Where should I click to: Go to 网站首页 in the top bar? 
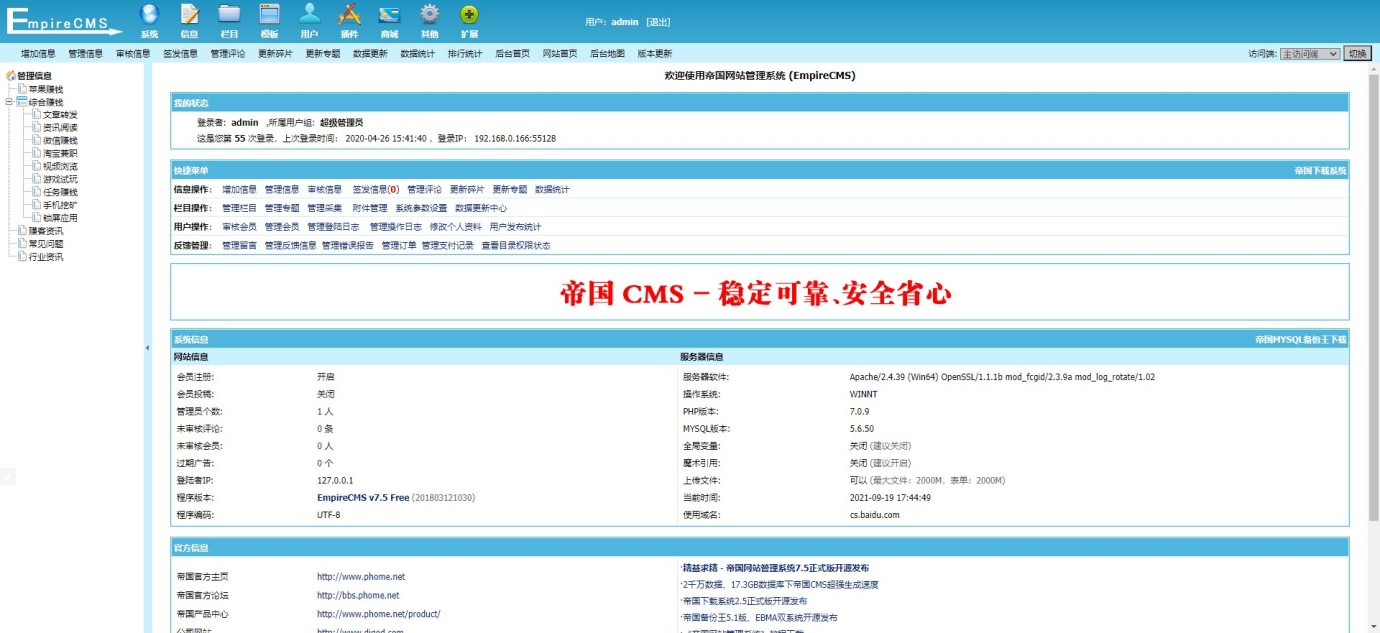560,54
